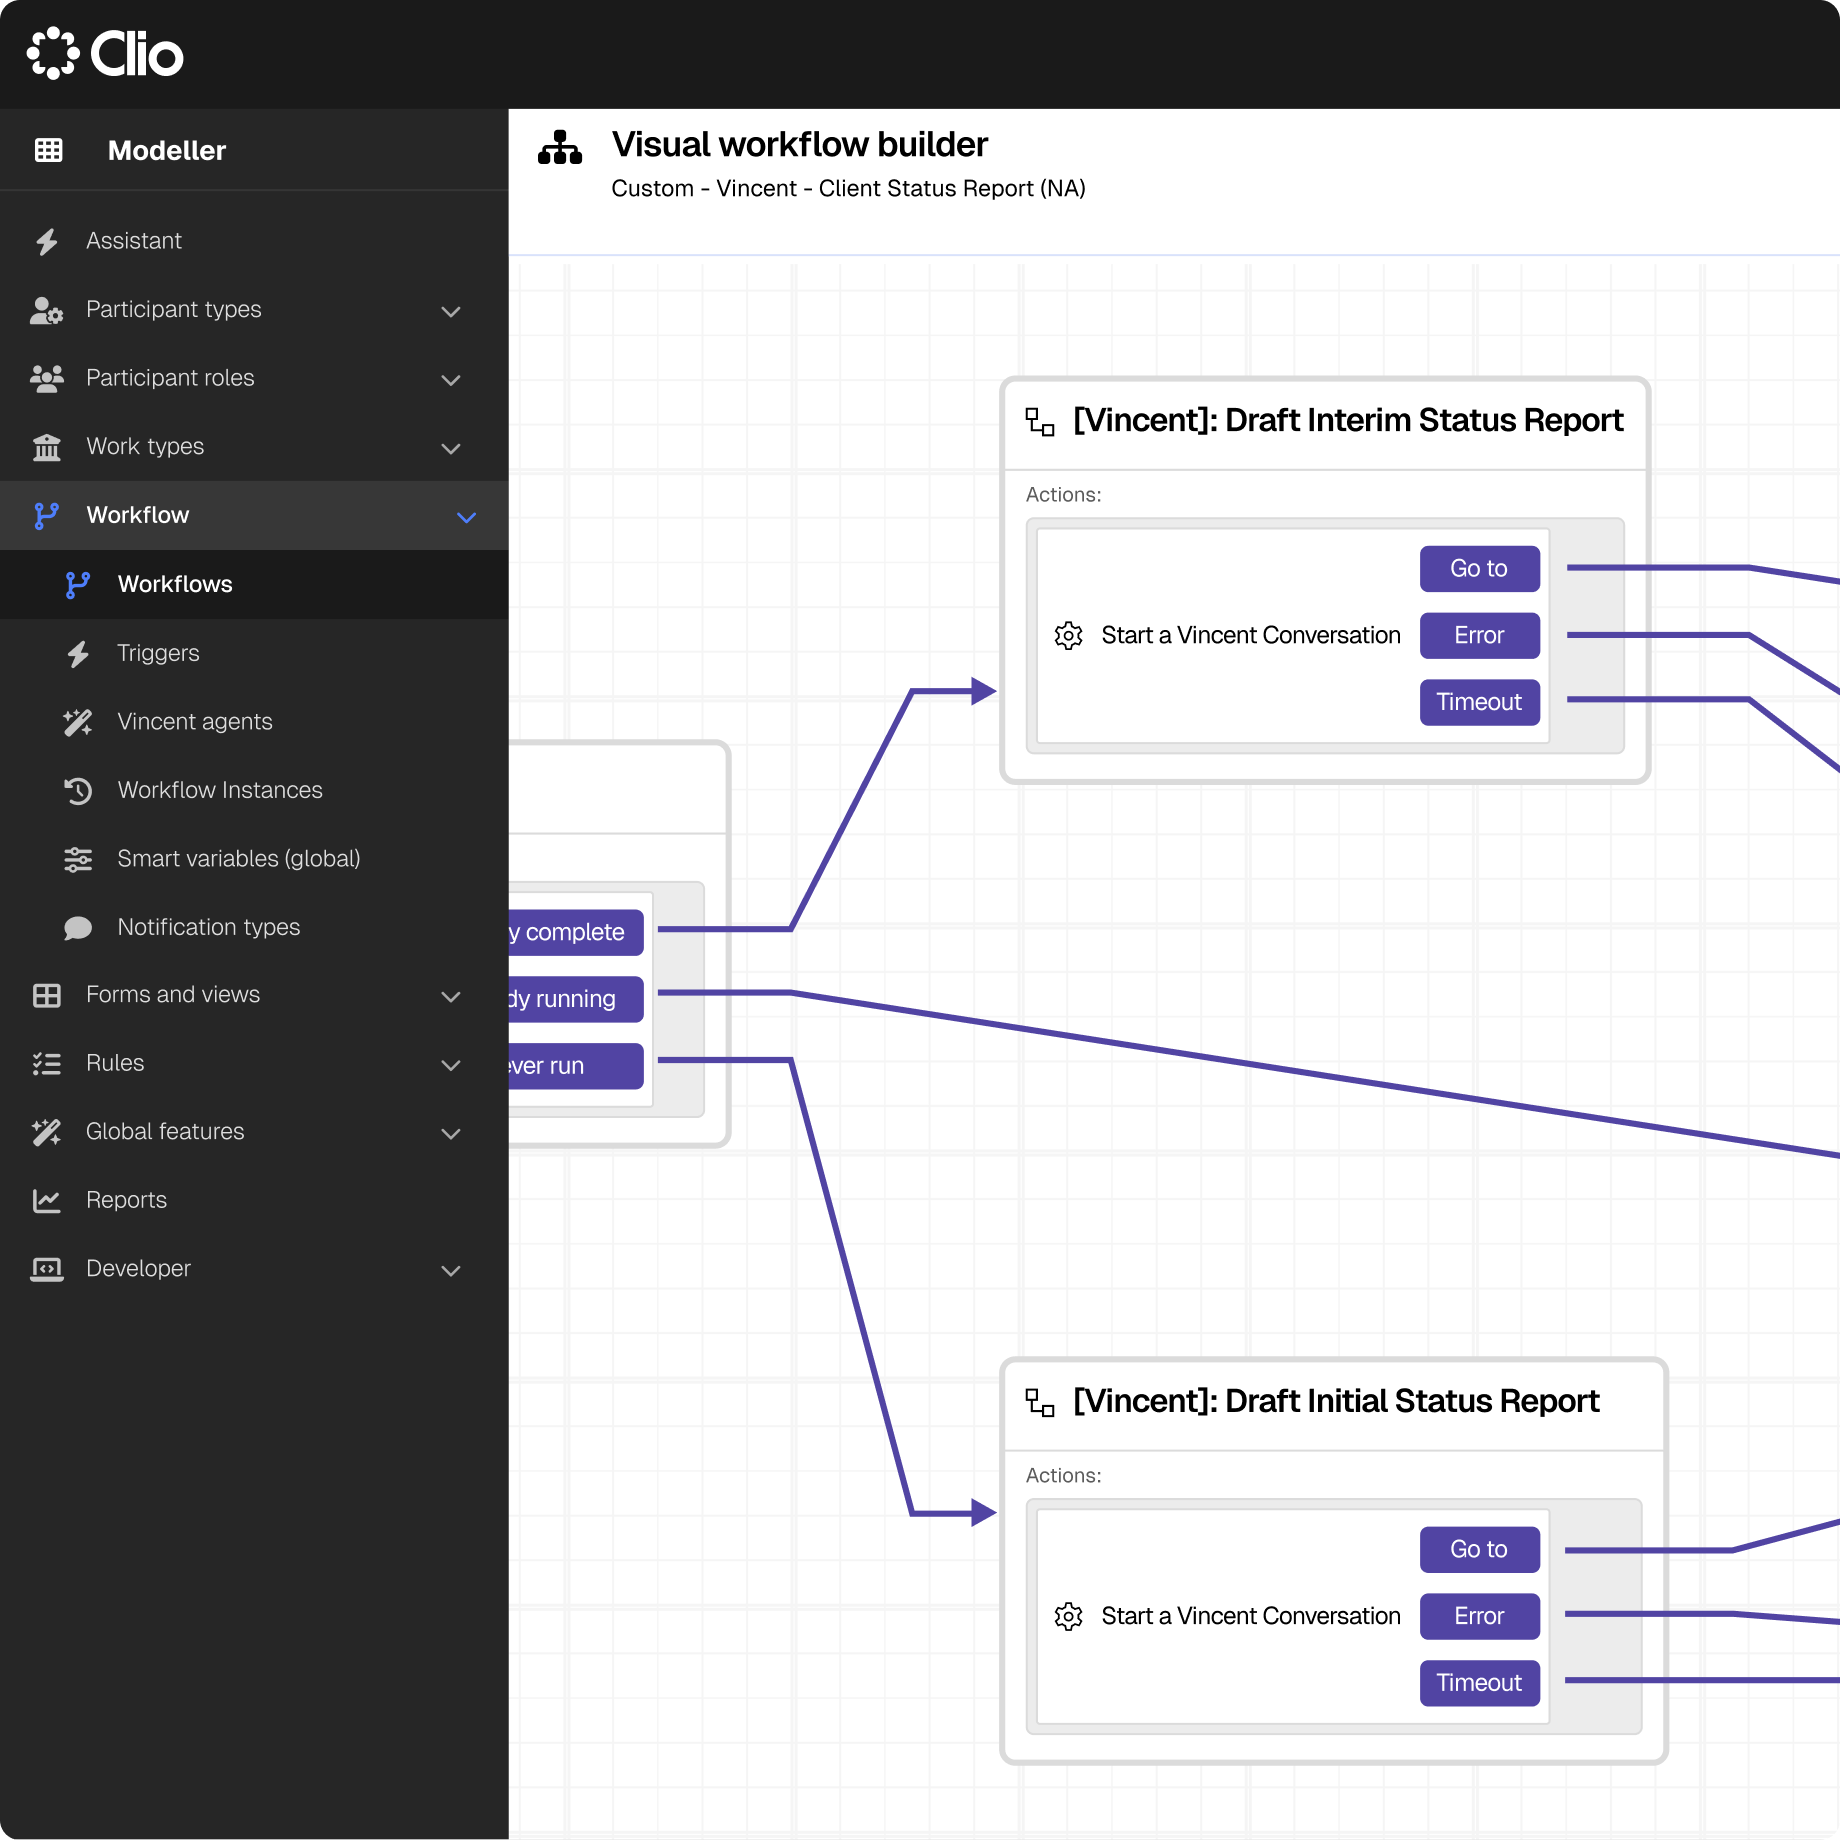Click Error in Draft Interim Status Report
This screenshot has width=1840, height=1840.
click(1479, 635)
